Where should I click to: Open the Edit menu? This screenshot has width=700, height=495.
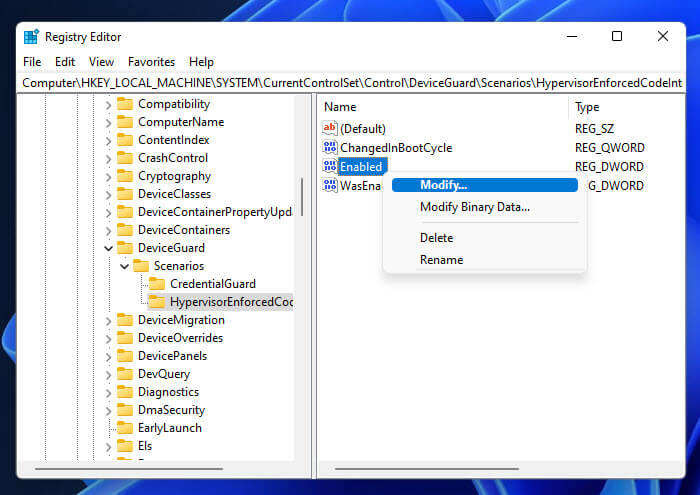click(x=65, y=62)
